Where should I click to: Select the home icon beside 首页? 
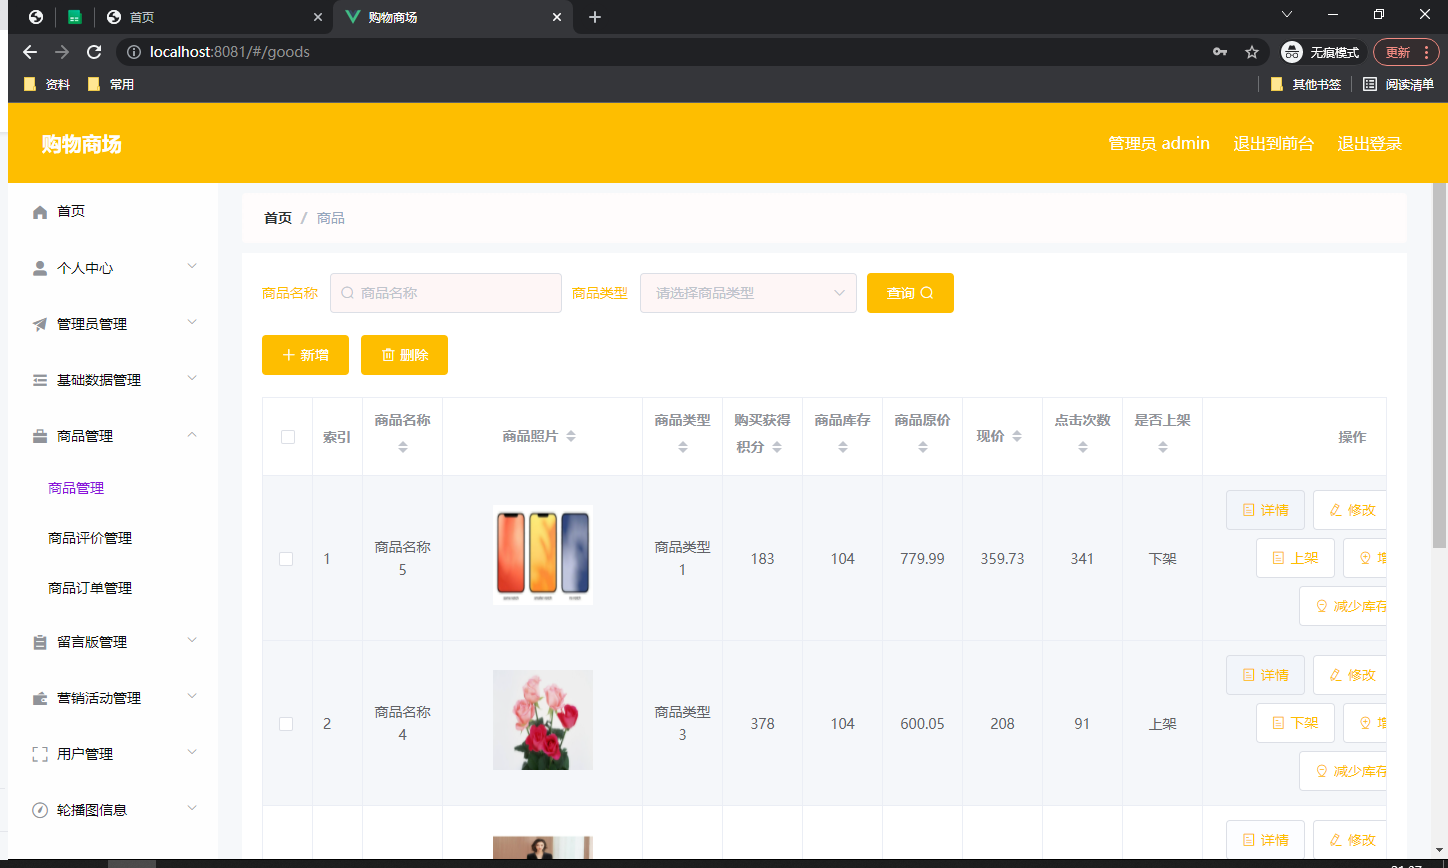tap(38, 211)
